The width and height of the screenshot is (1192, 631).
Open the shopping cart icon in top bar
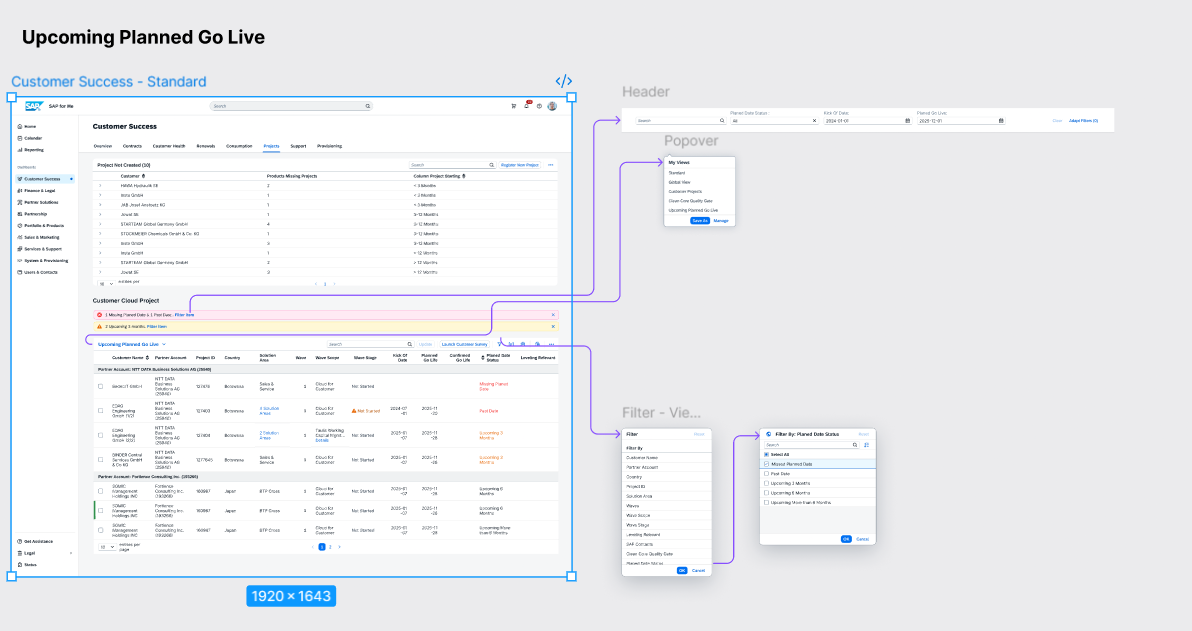pos(513,106)
